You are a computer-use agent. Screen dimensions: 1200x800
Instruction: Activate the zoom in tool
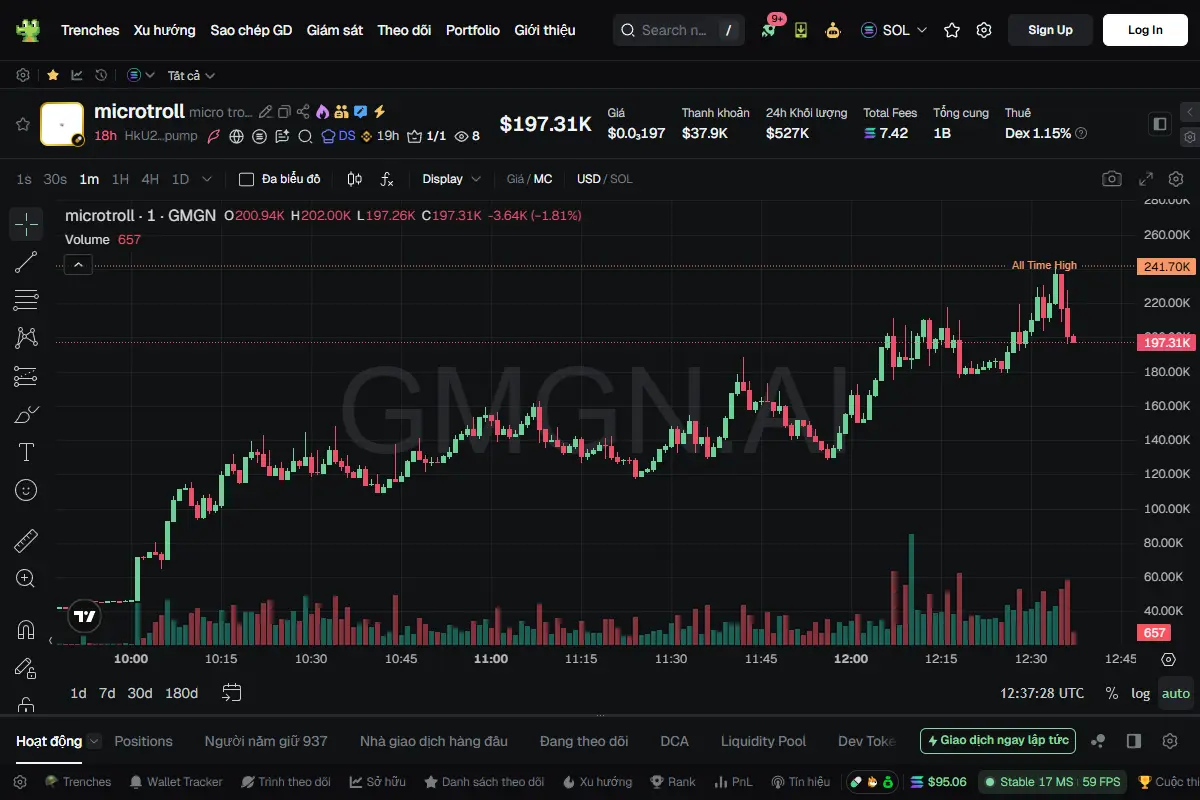(26, 579)
